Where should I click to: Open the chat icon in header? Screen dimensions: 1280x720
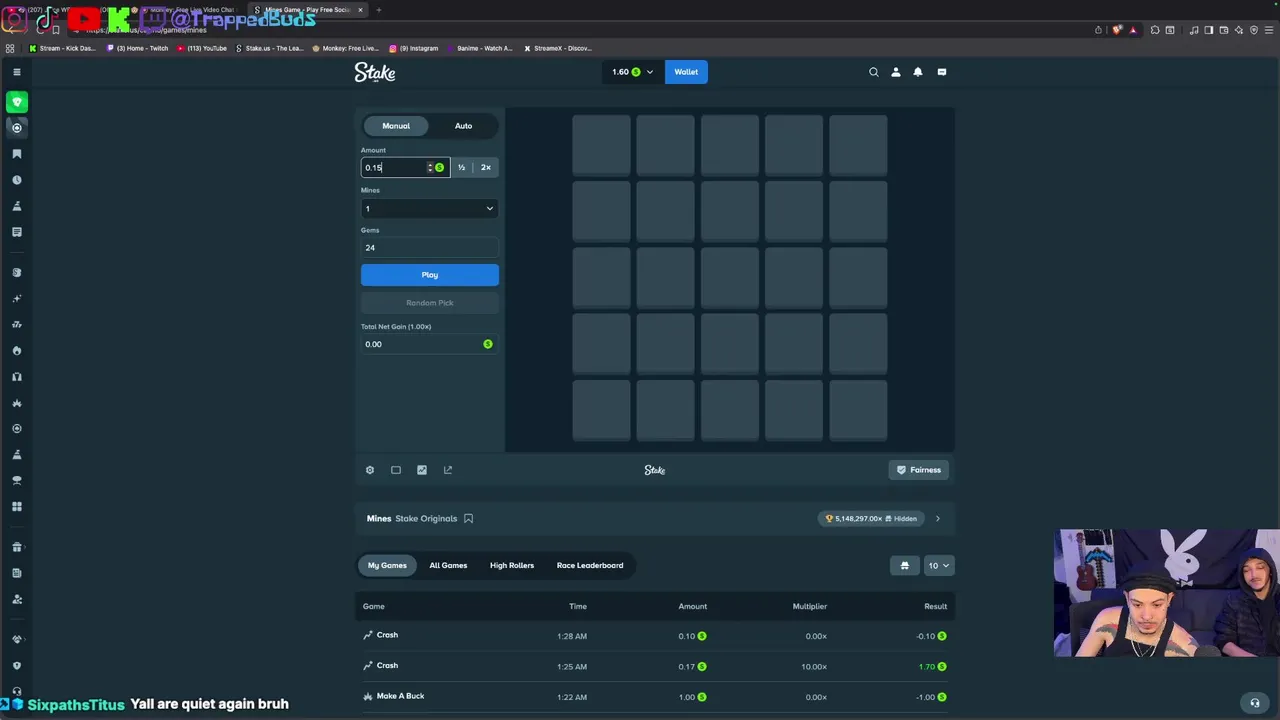[942, 72]
